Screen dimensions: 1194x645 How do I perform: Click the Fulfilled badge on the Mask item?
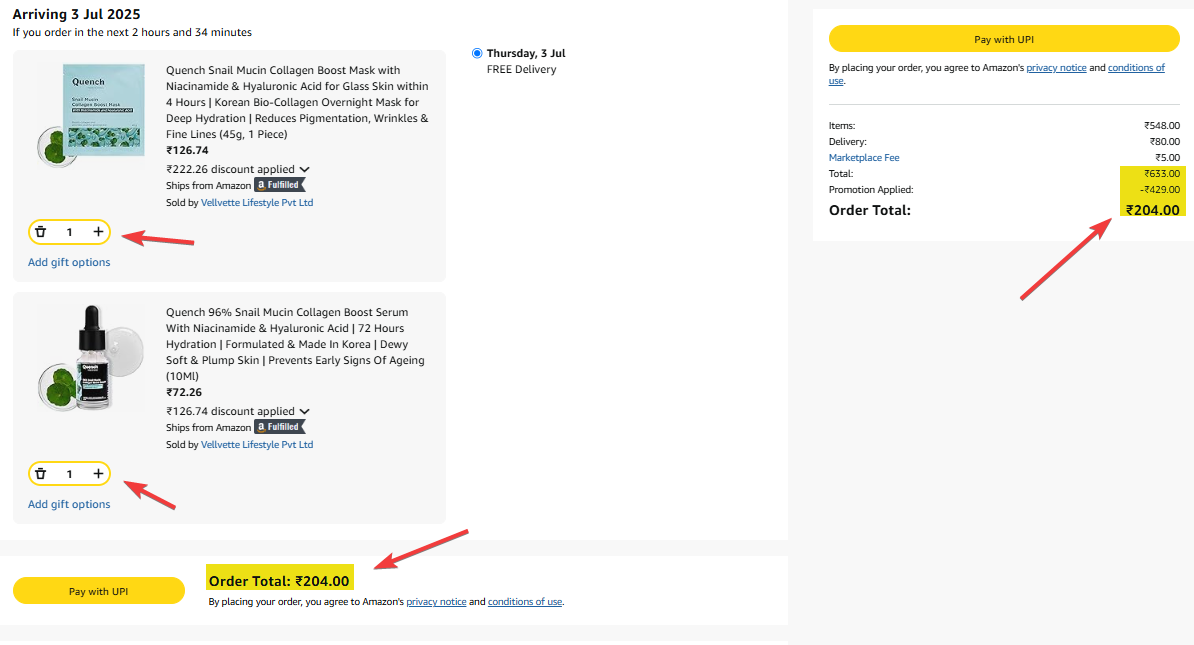click(x=279, y=185)
